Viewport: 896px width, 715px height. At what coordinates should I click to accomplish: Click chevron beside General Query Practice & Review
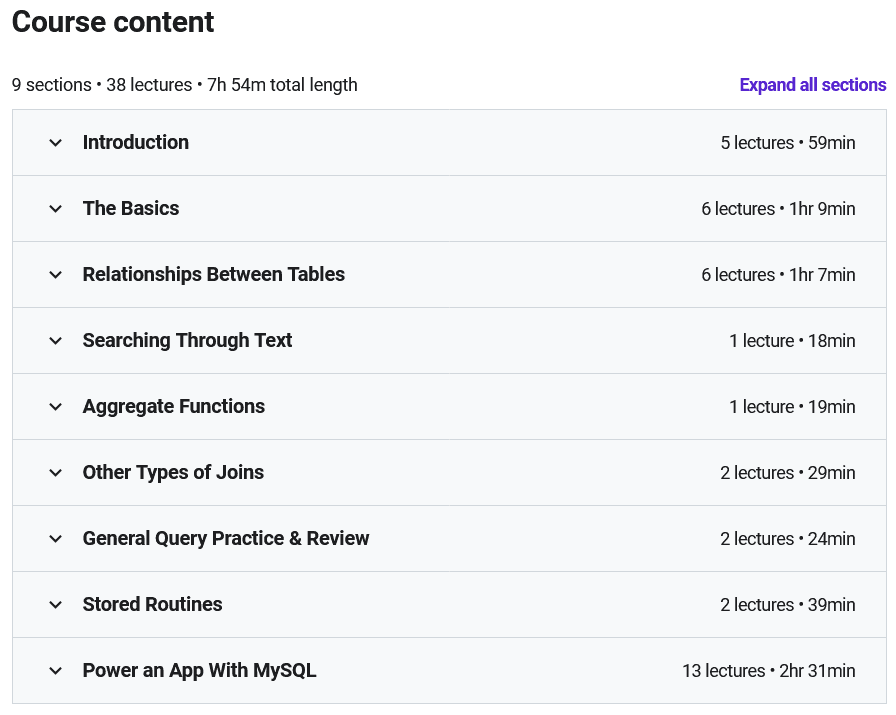[56, 539]
